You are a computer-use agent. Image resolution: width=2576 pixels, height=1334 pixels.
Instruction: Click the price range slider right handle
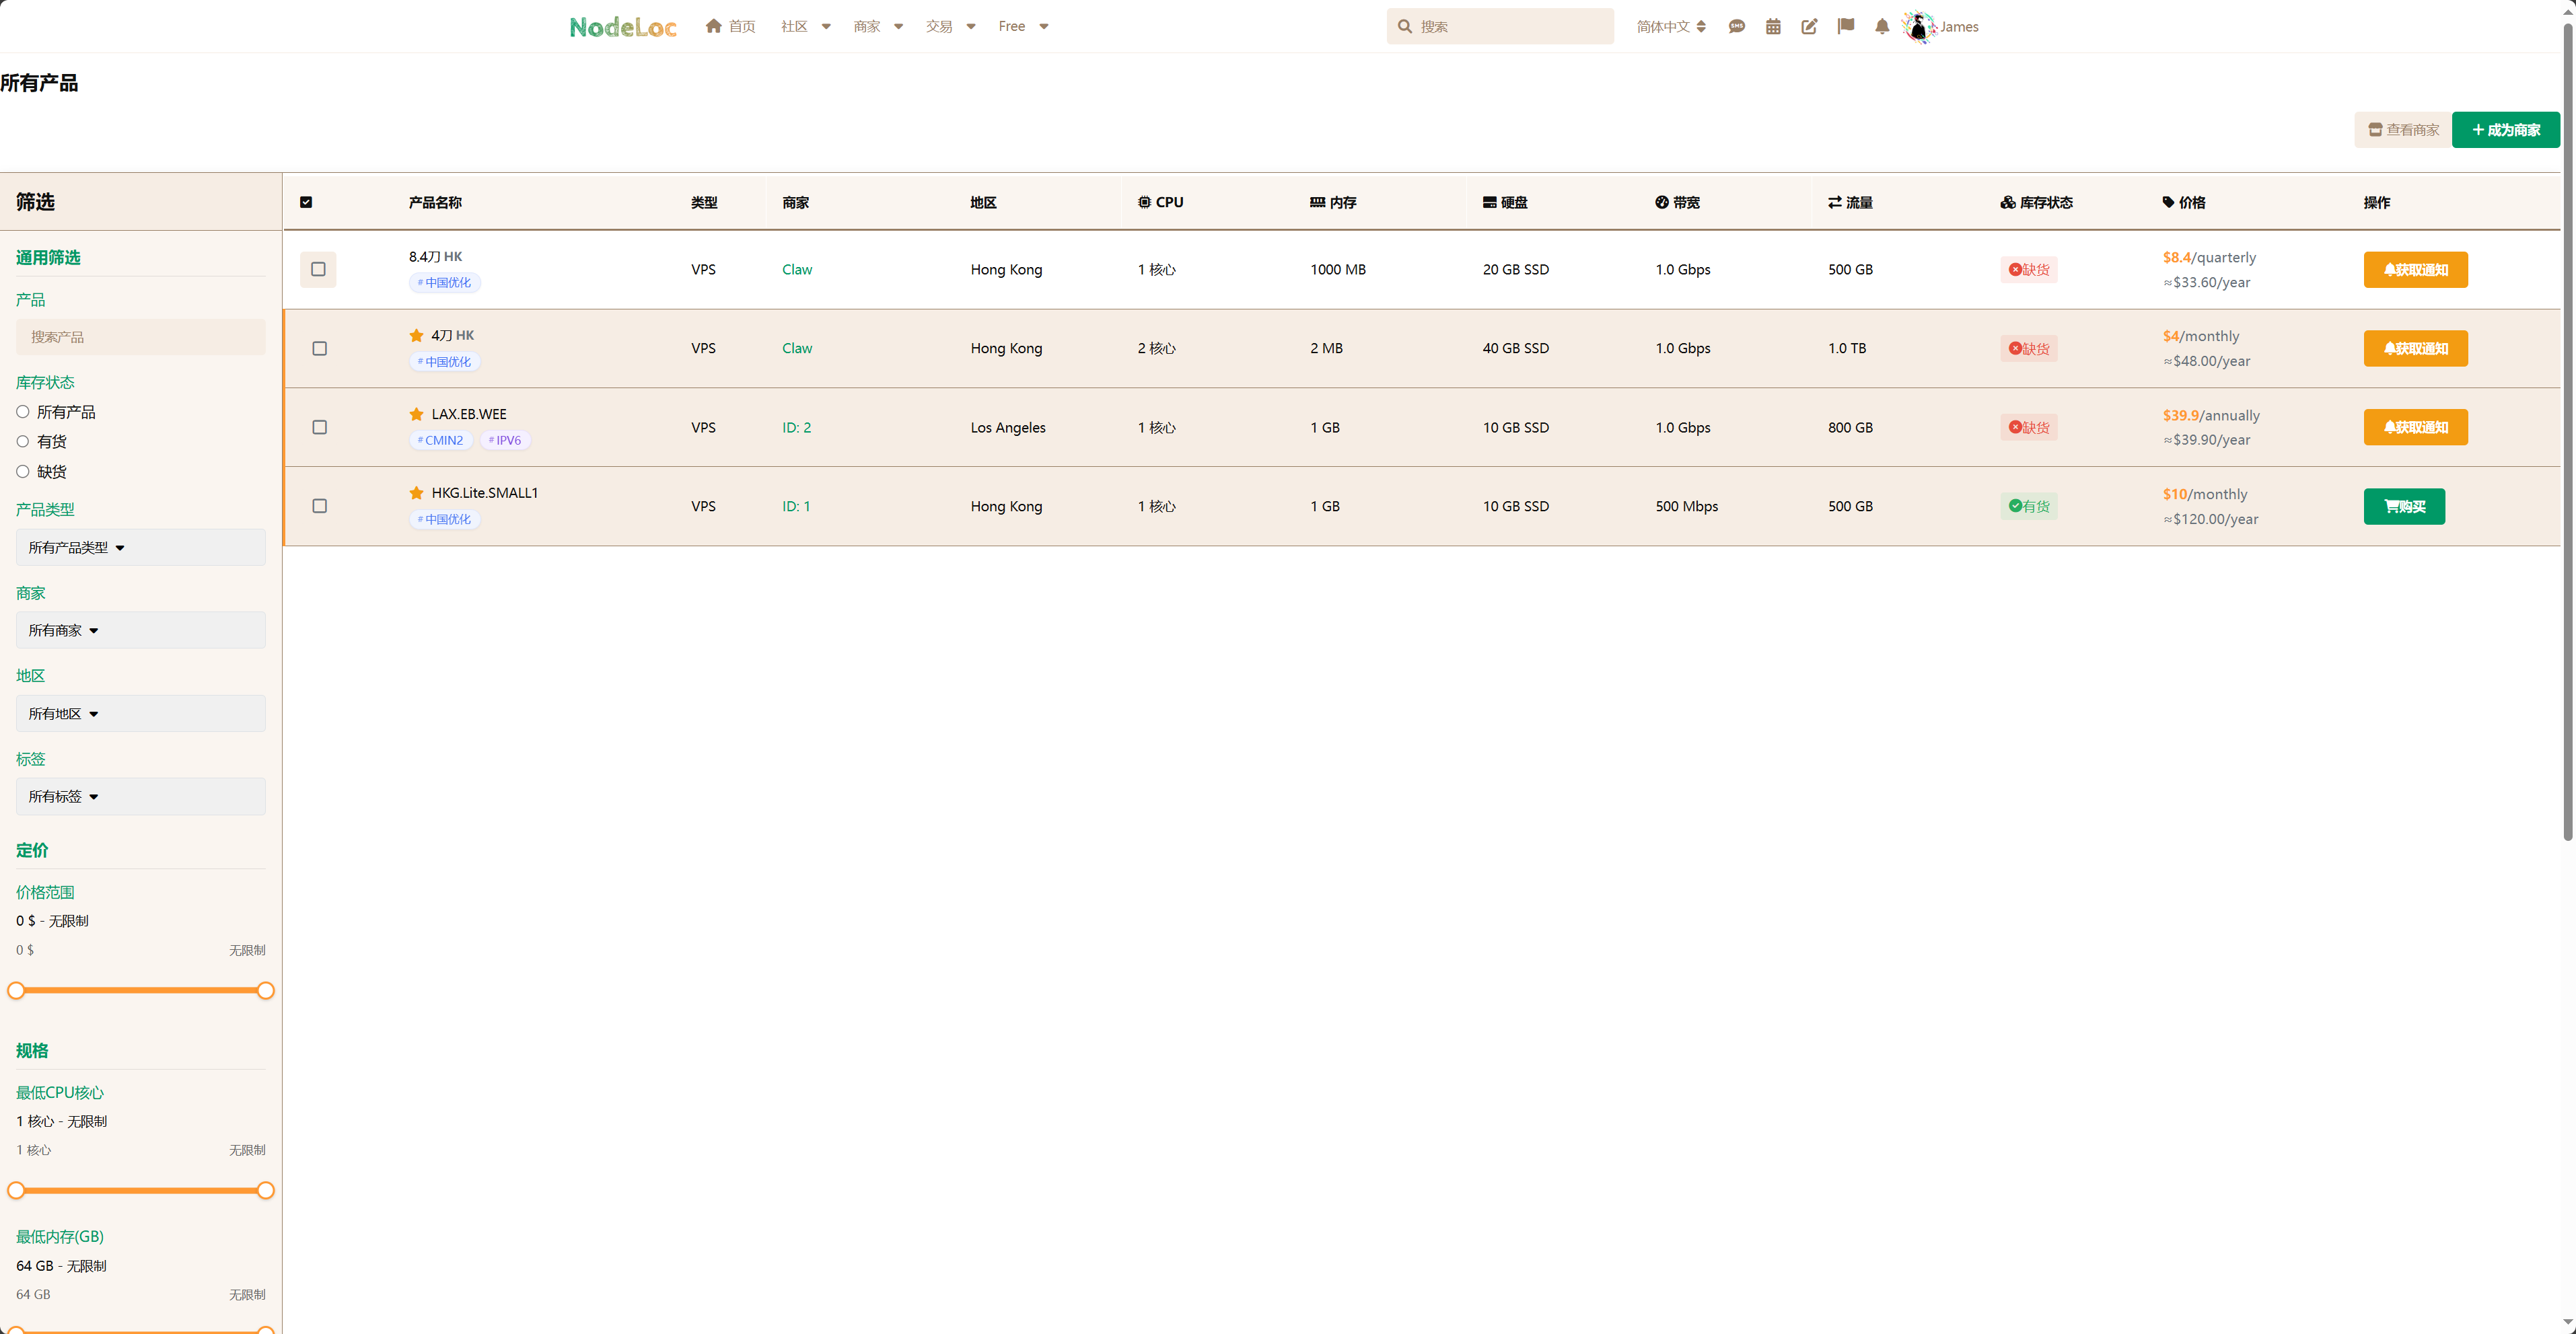click(x=265, y=990)
